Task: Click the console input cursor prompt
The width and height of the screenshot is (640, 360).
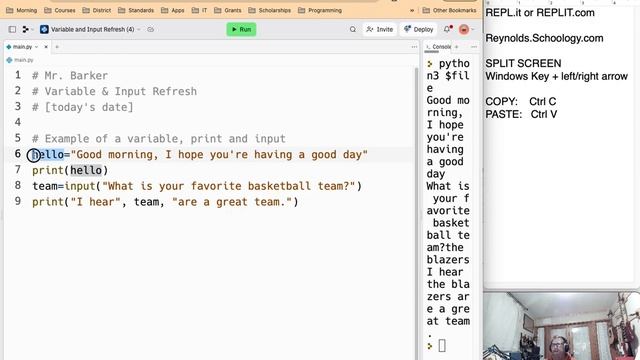Action: tap(442, 346)
